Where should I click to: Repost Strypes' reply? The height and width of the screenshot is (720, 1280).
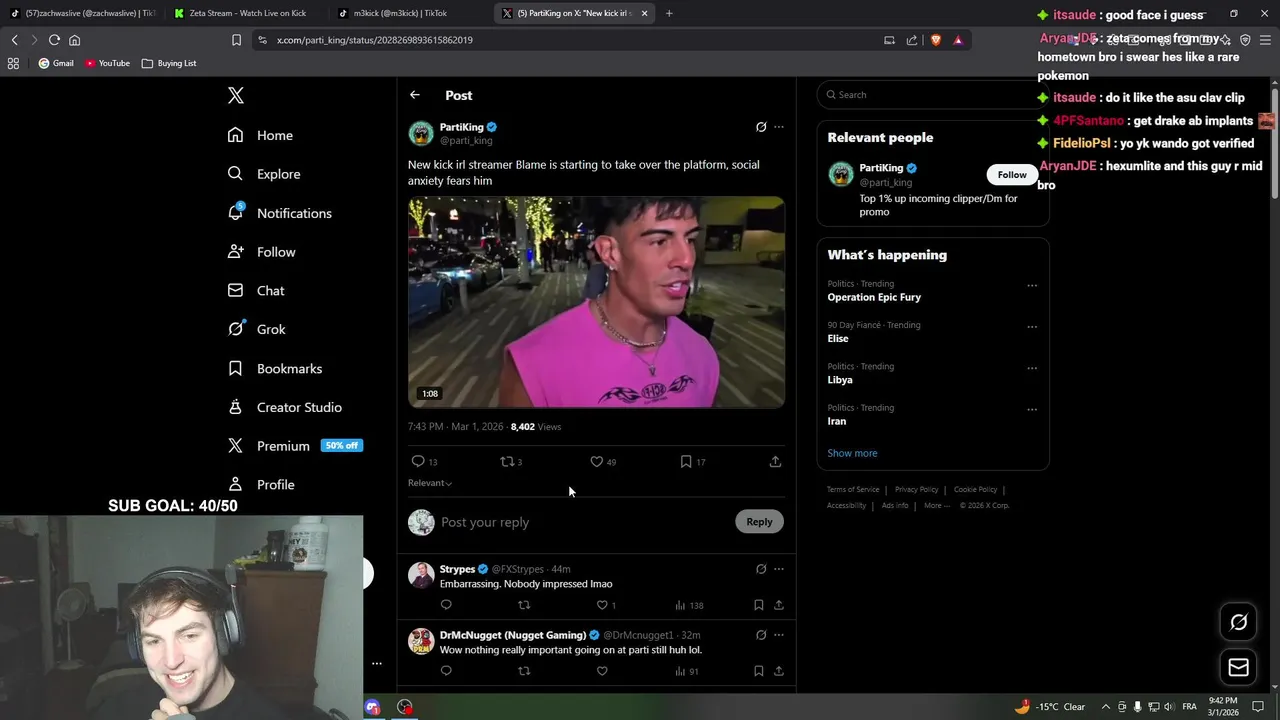tap(524, 605)
